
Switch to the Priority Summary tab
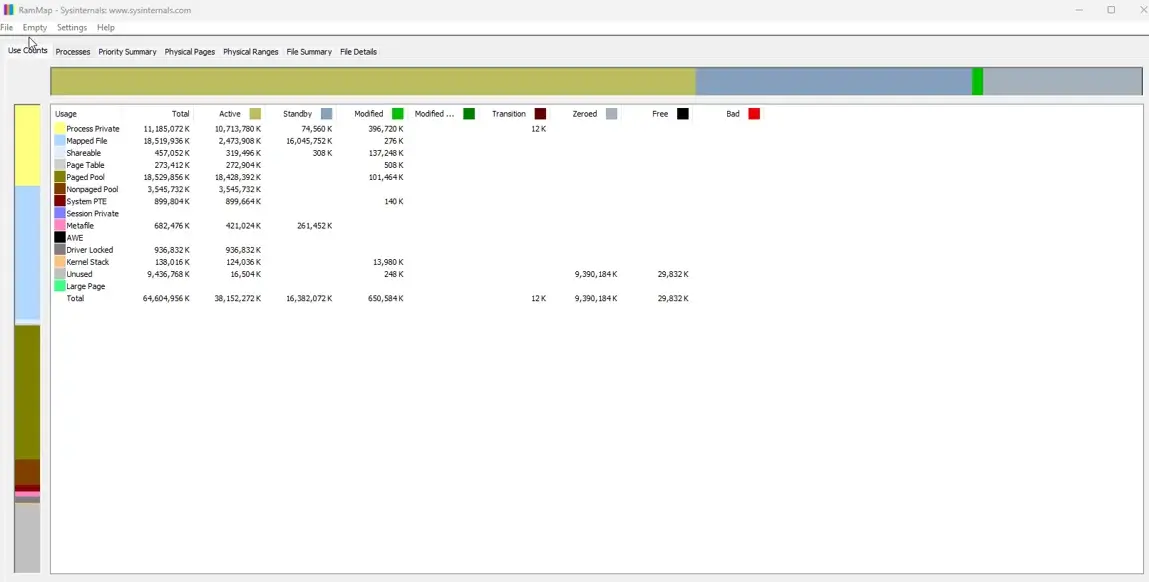pos(127,52)
